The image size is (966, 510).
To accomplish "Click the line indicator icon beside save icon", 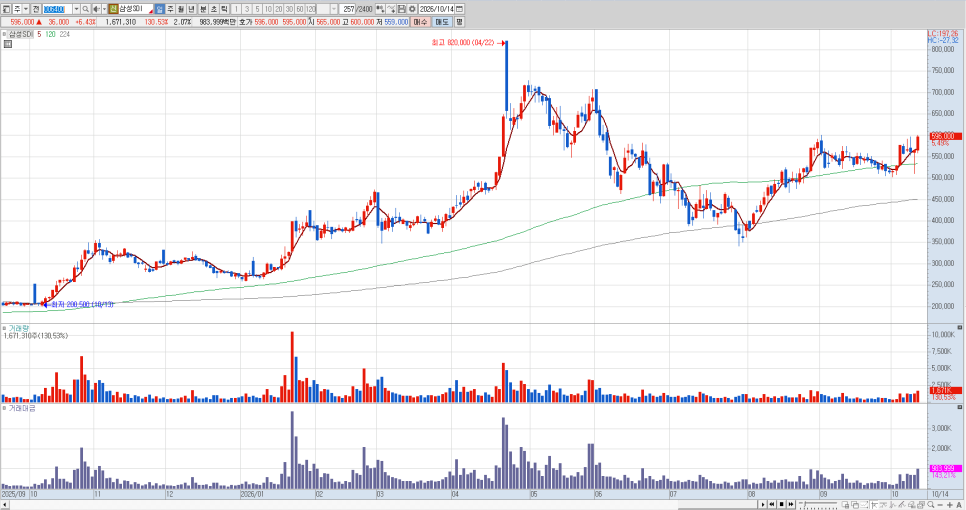I will [391, 9].
